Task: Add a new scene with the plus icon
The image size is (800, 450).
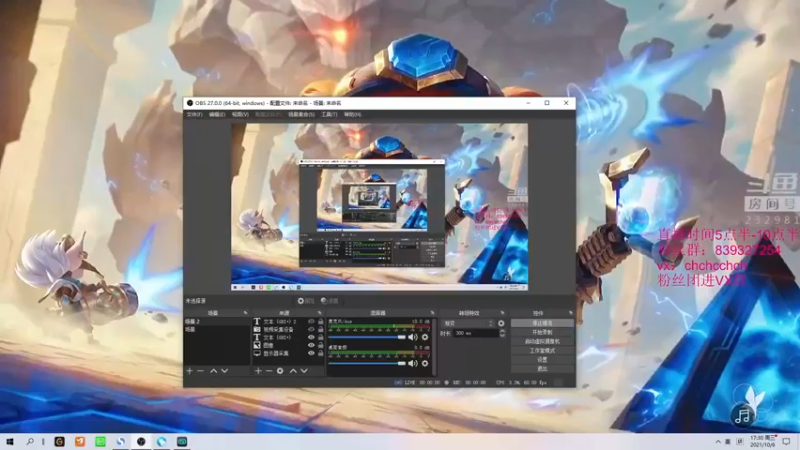Action: click(189, 371)
